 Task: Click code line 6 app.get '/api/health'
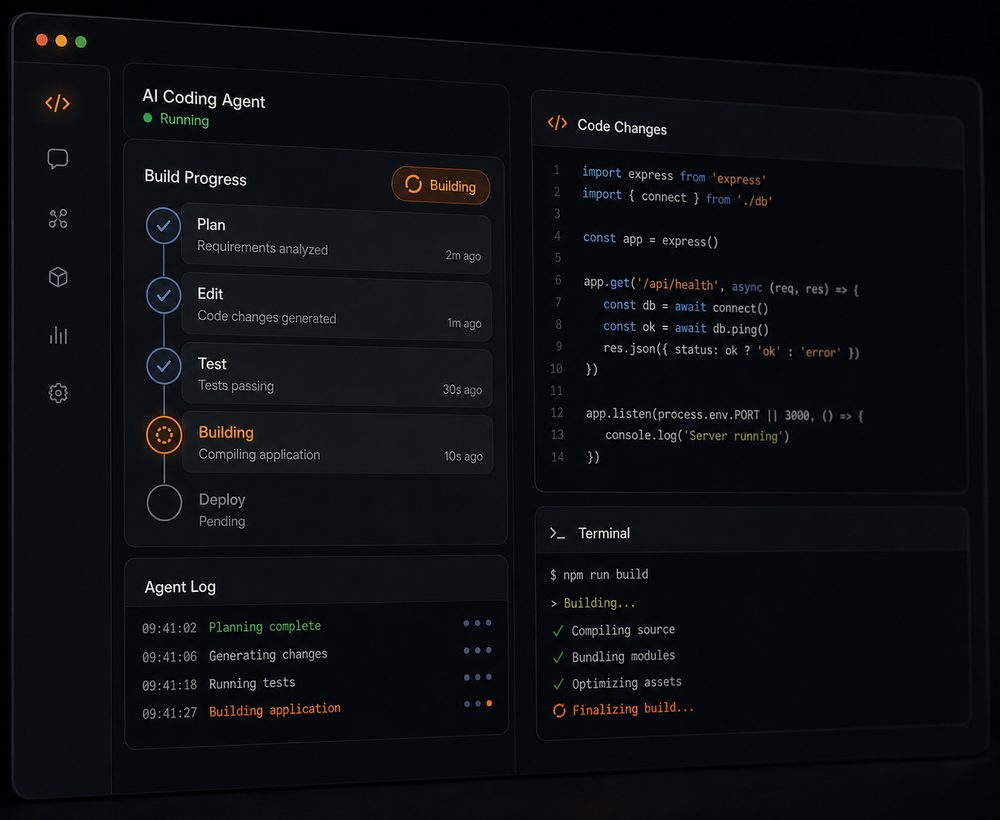click(721, 286)
